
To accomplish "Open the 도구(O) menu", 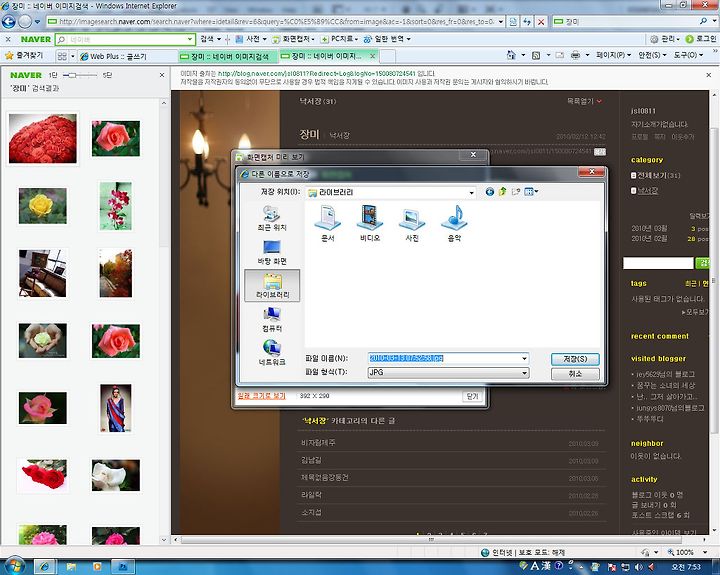I will tap(688, 55).
